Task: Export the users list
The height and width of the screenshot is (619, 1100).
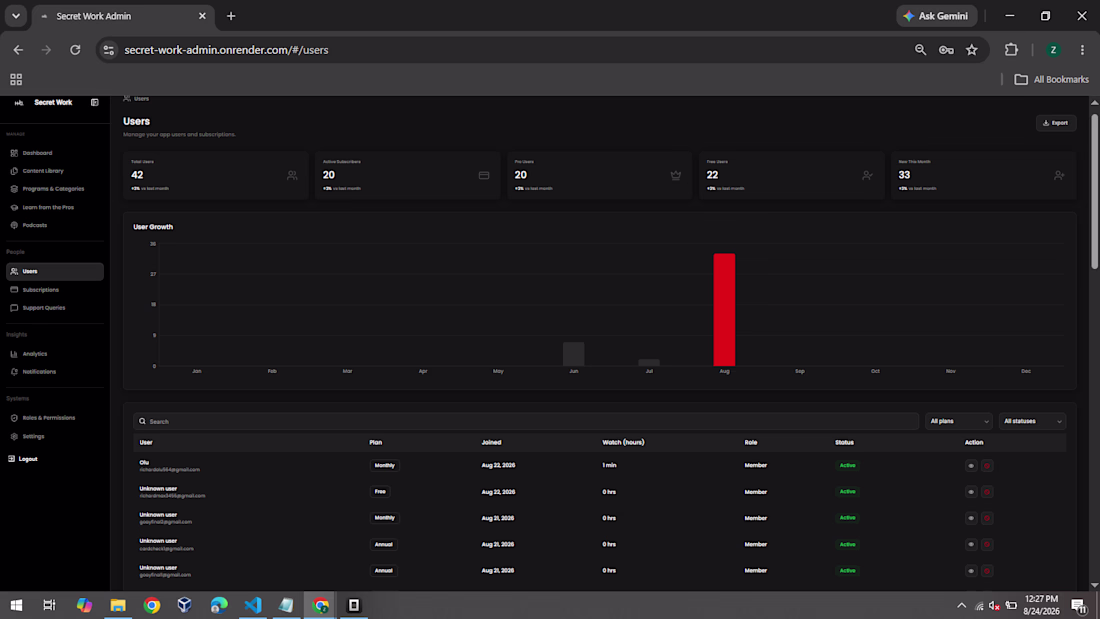Action: (x=1056, y=123)
